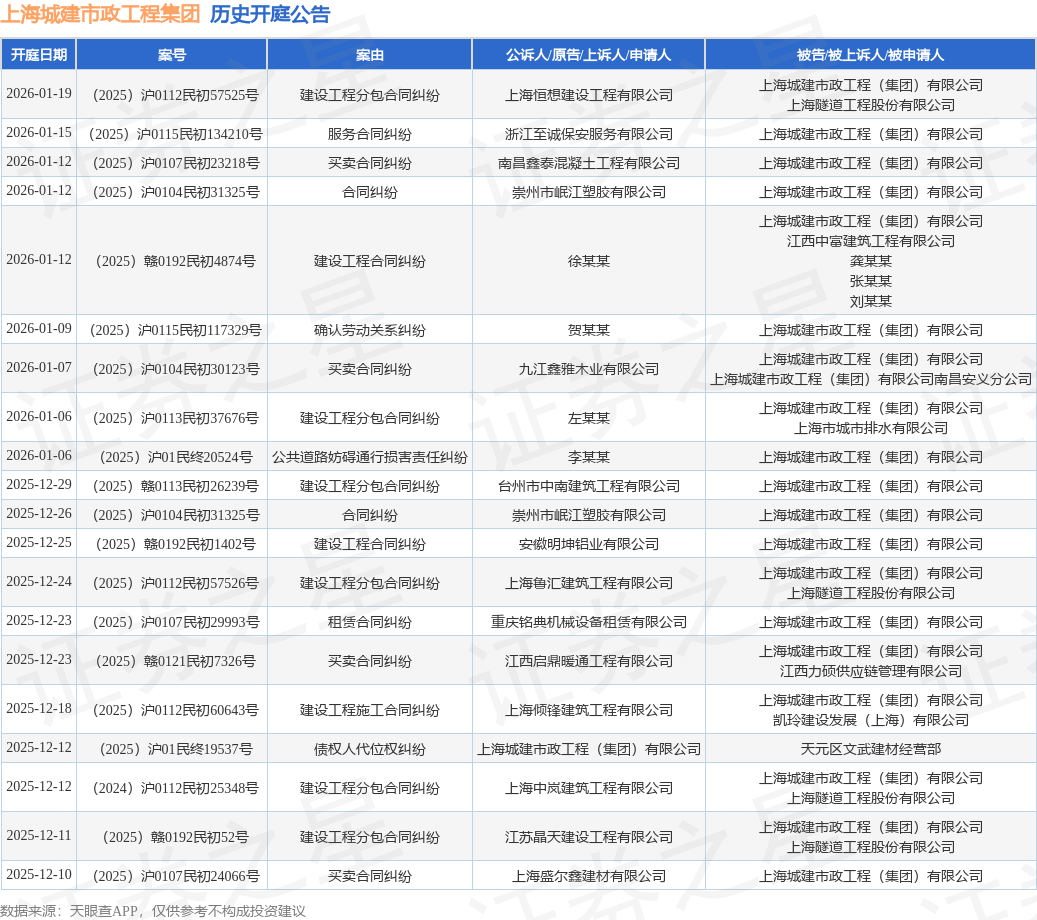Image resolution: width=1037 pixels, height=920 pixels.
Task: Select plaintiff 上海盛尔鑫建材有限公司
Action: (x=588, y=876)
